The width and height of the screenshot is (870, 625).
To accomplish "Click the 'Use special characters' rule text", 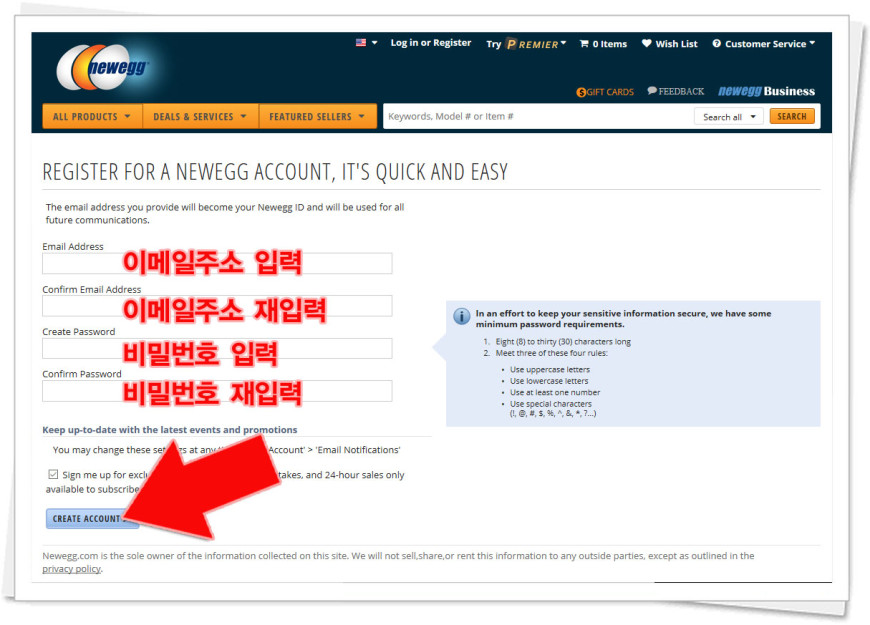I will (551, 404).
